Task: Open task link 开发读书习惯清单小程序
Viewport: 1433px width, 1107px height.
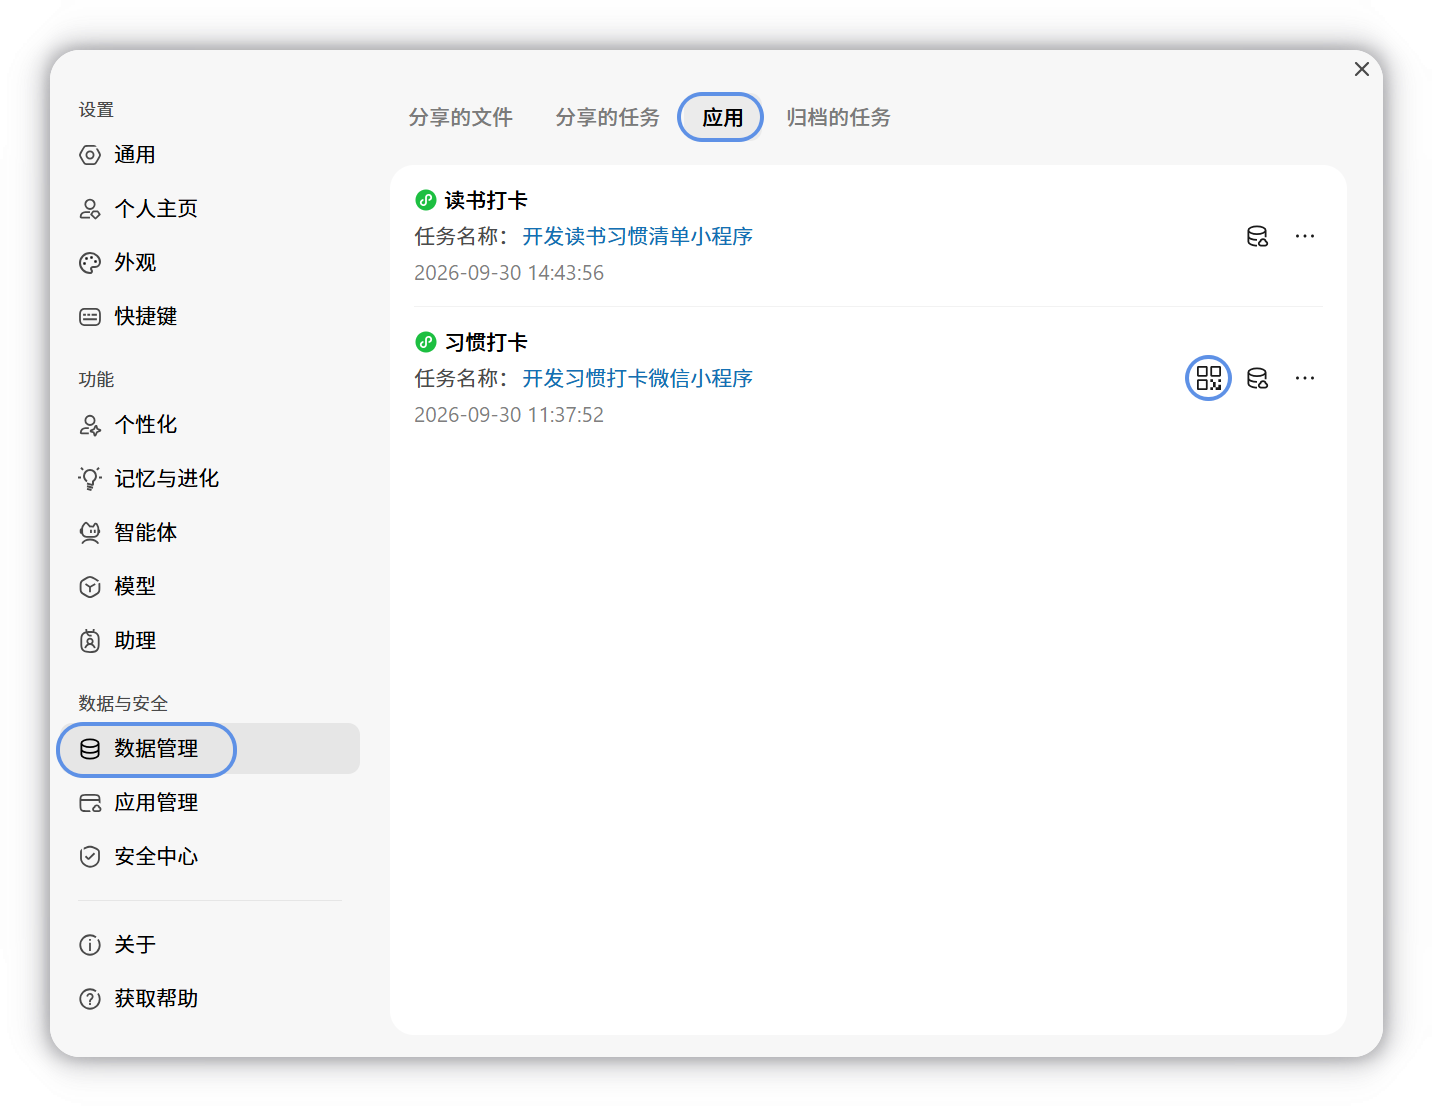Action: click(637, 236)
